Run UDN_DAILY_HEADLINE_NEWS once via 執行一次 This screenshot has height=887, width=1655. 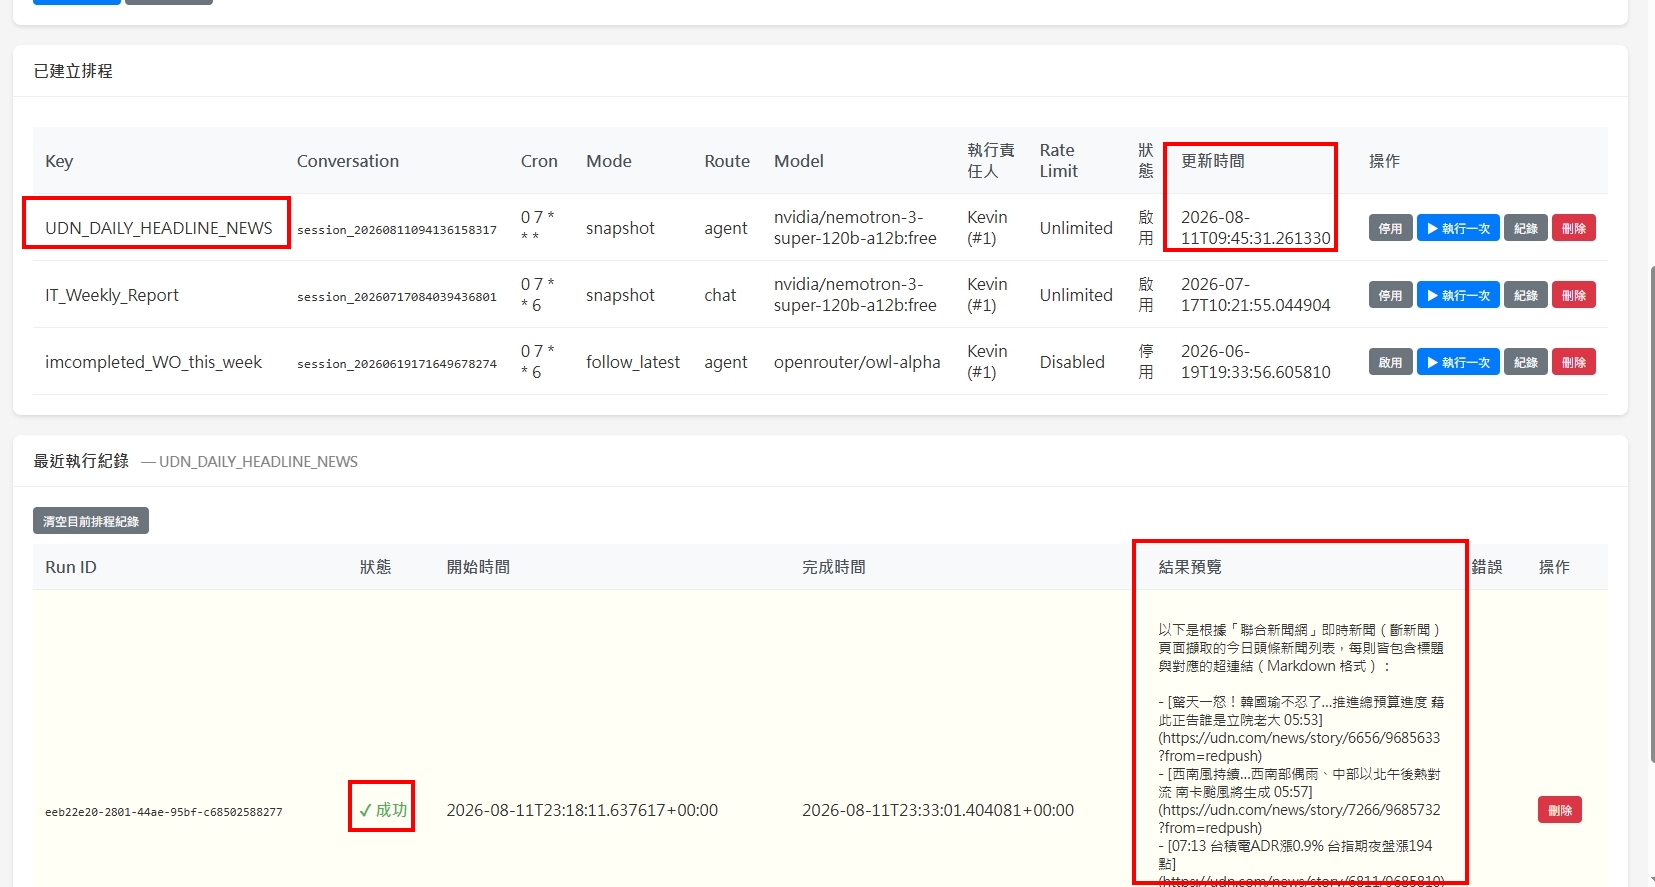coord(1458,228)
